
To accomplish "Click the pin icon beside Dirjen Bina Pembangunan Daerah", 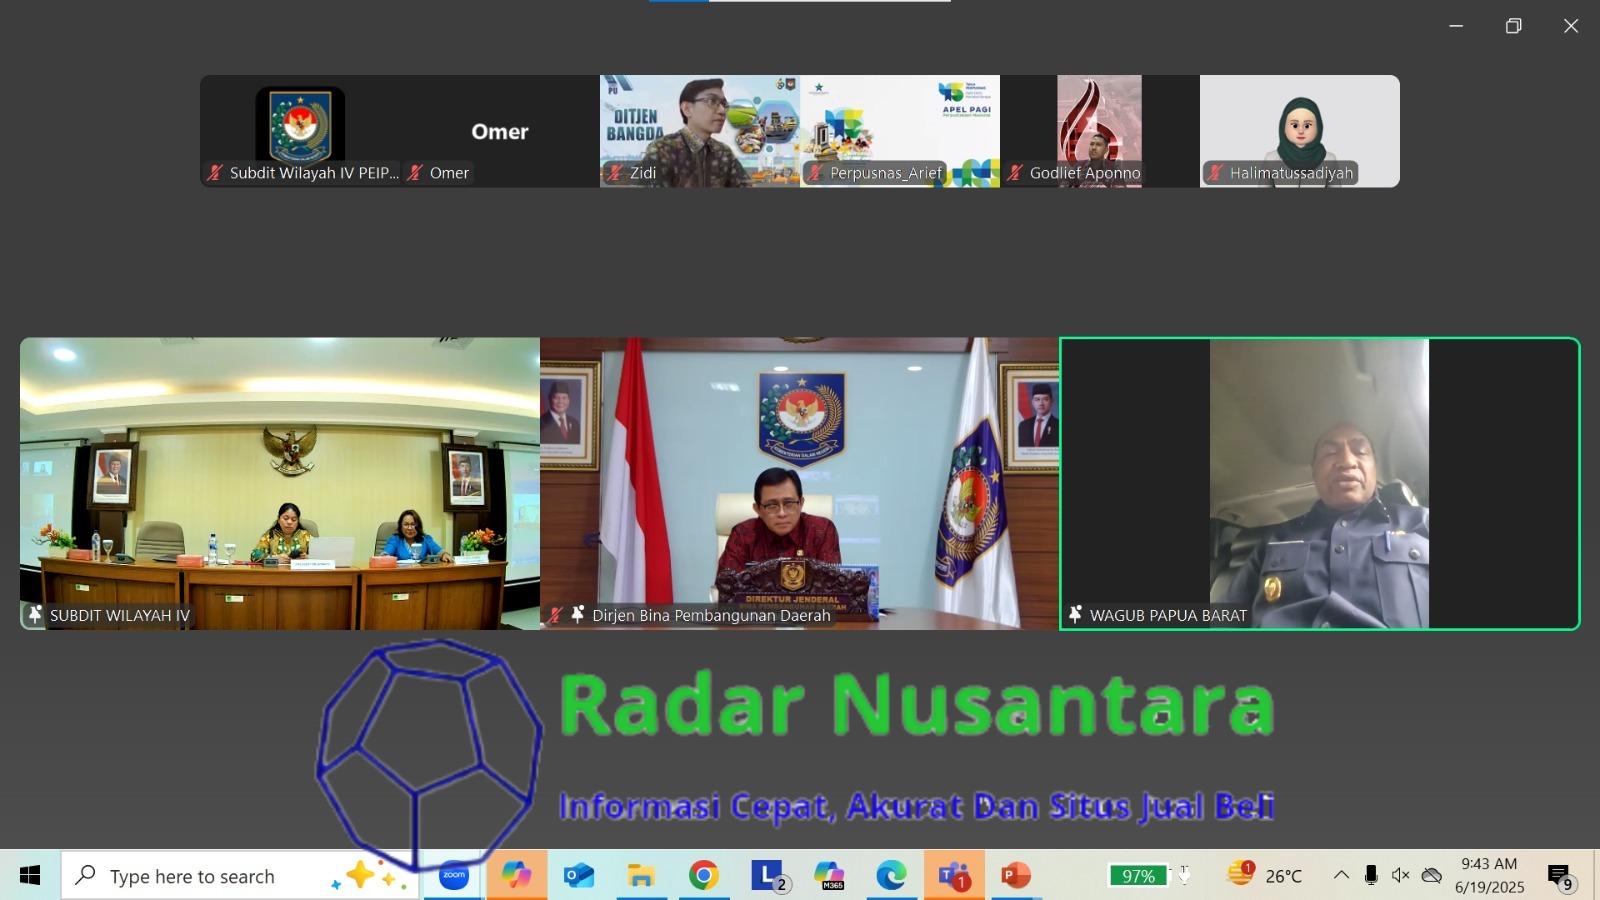I will tap(578, 615).
